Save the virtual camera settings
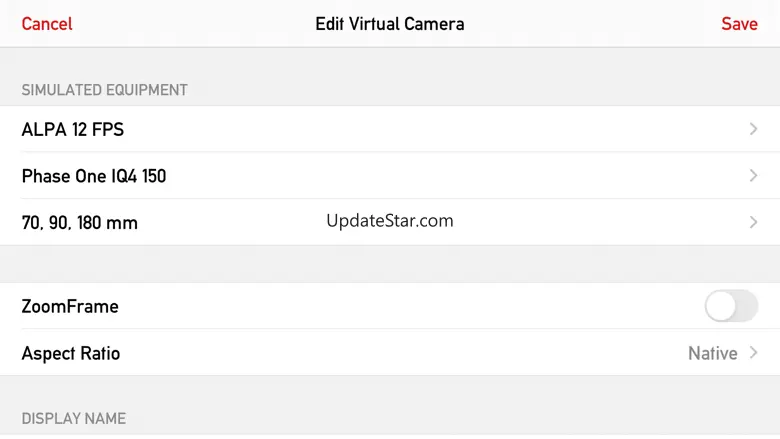 (x=739, y=24)
